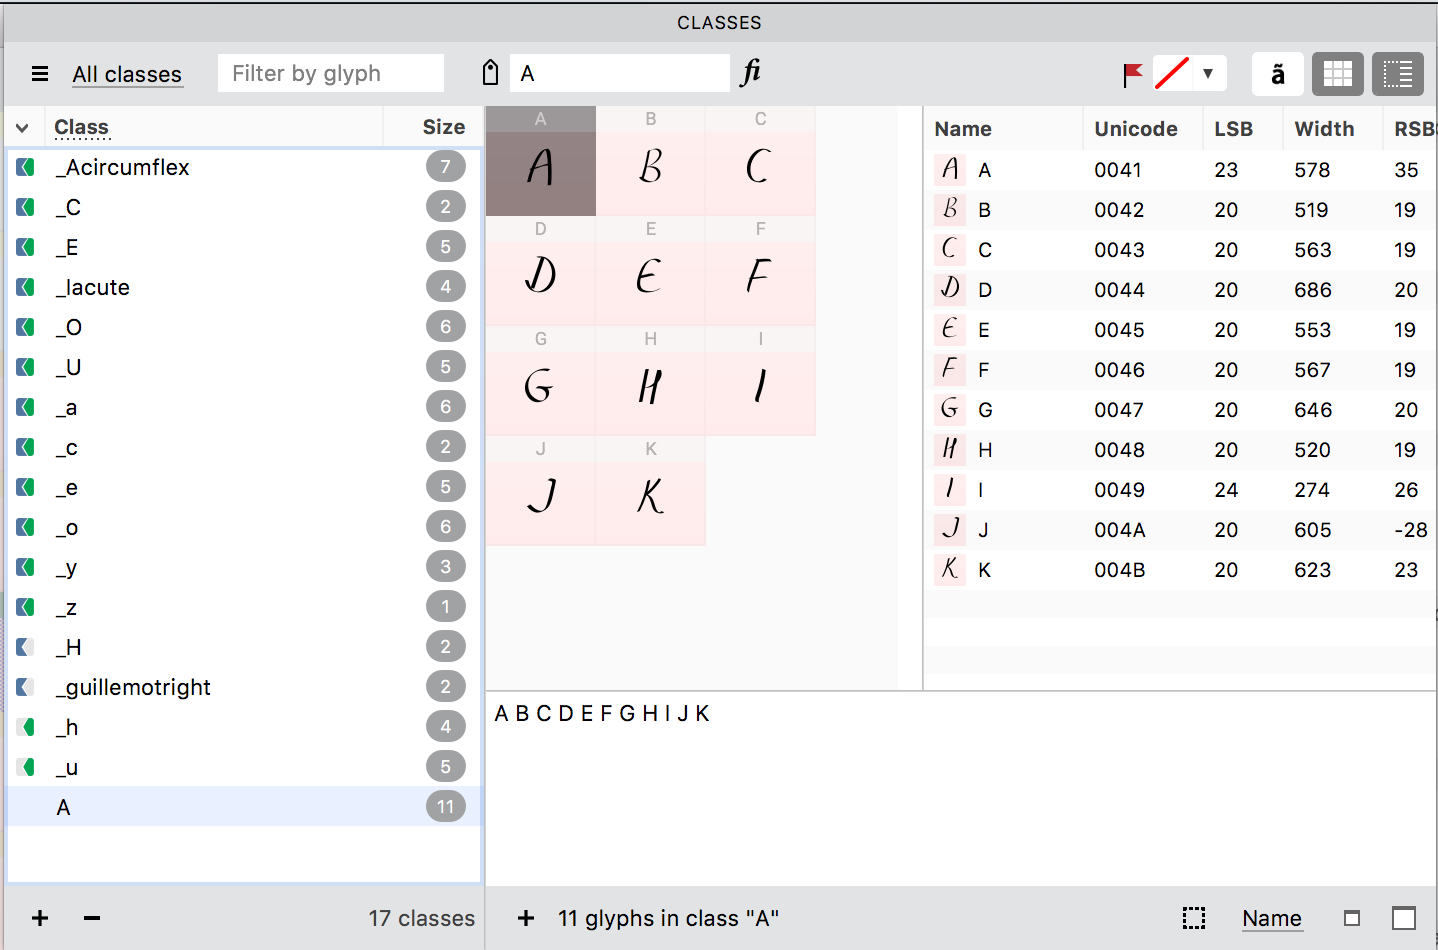1438x950 pixels.
Task: Click the dotted selection rectangle icon
Action: [x=1193, y=918]
